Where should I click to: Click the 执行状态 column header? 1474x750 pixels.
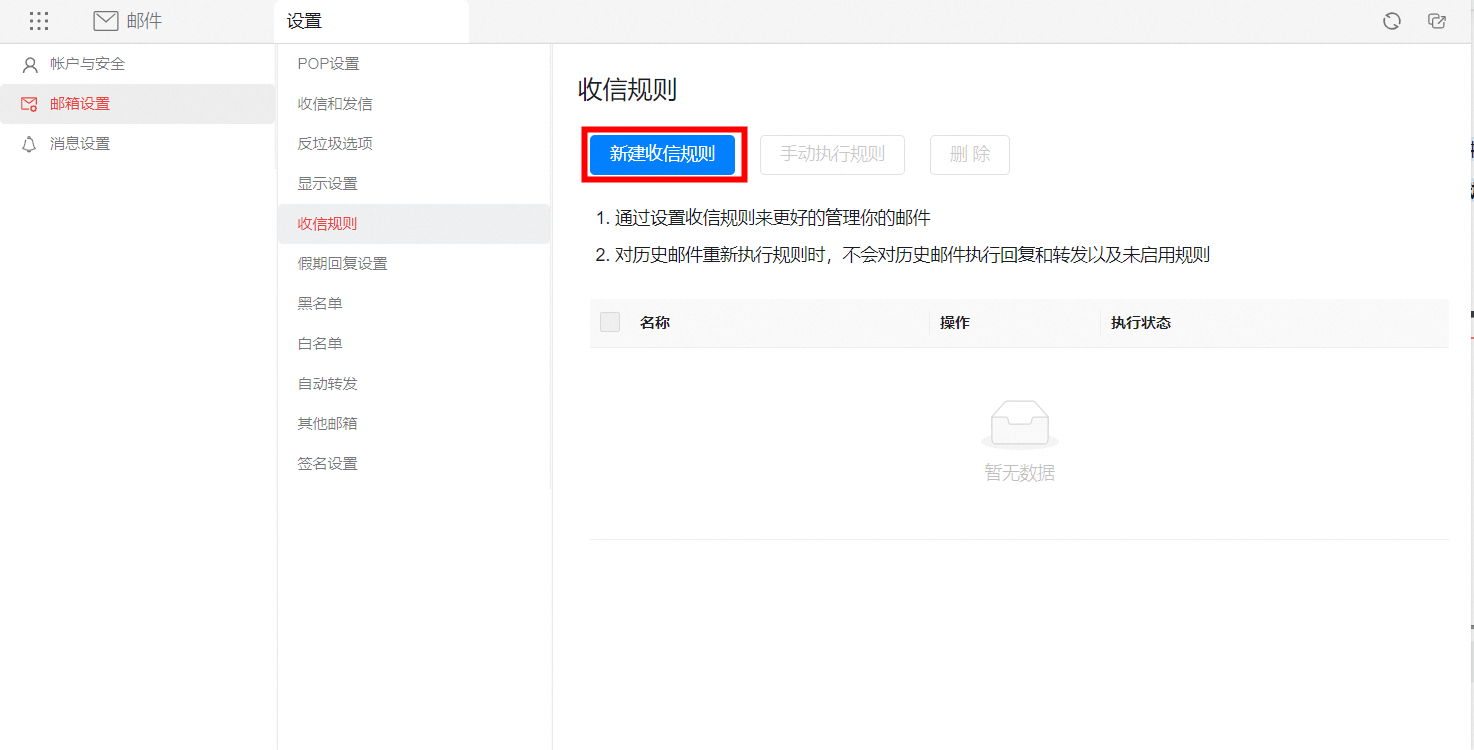click(1141, 323)
